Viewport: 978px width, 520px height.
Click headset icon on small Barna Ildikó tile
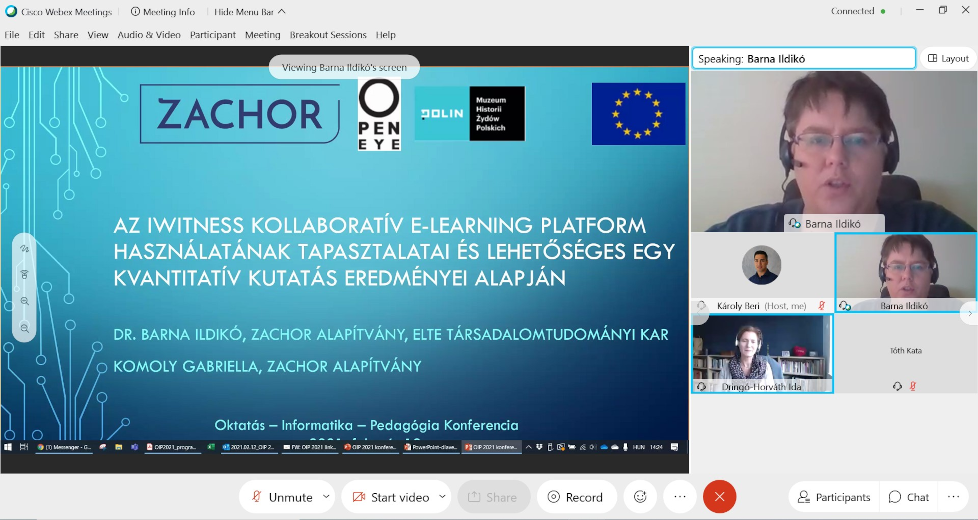845,306
